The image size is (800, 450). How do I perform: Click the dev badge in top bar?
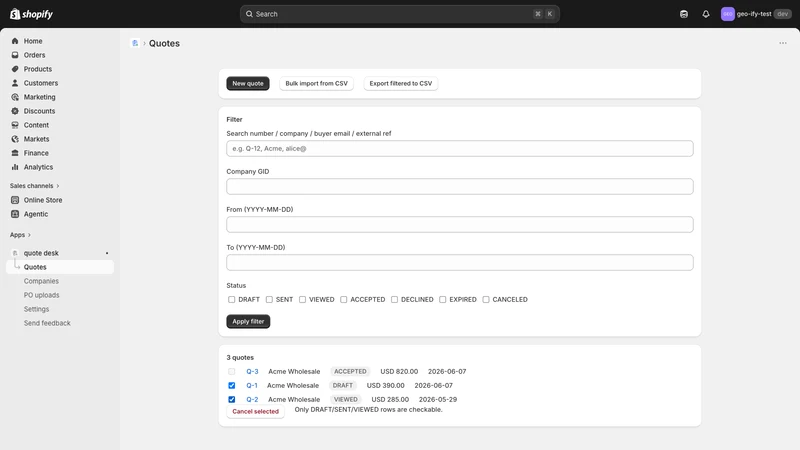pyautogui.click(x=783, y=14)
